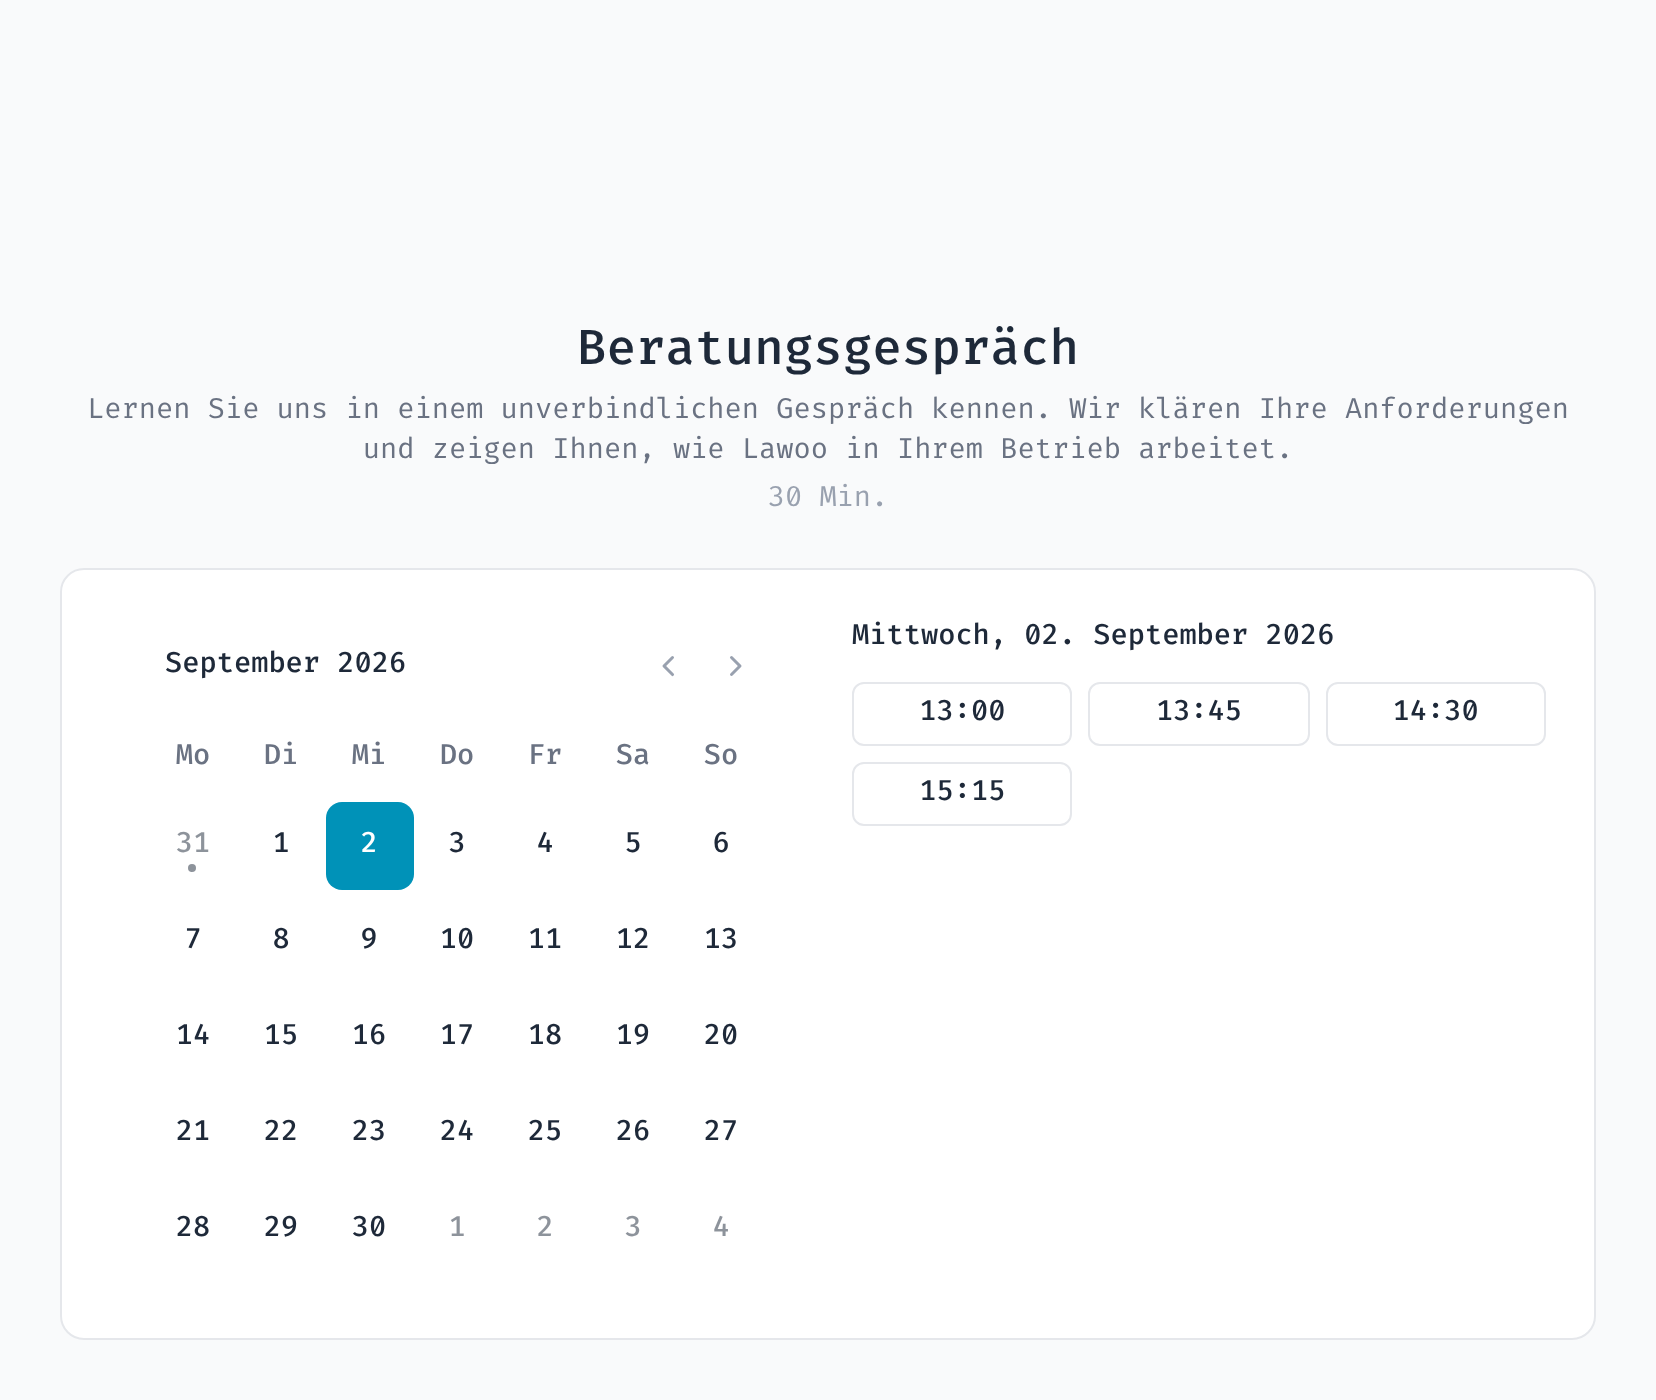Image resolution: width=1656 pixels, height=1400 pixels.
Task: Click the Mi weekday header
Action: coord(369,755)
